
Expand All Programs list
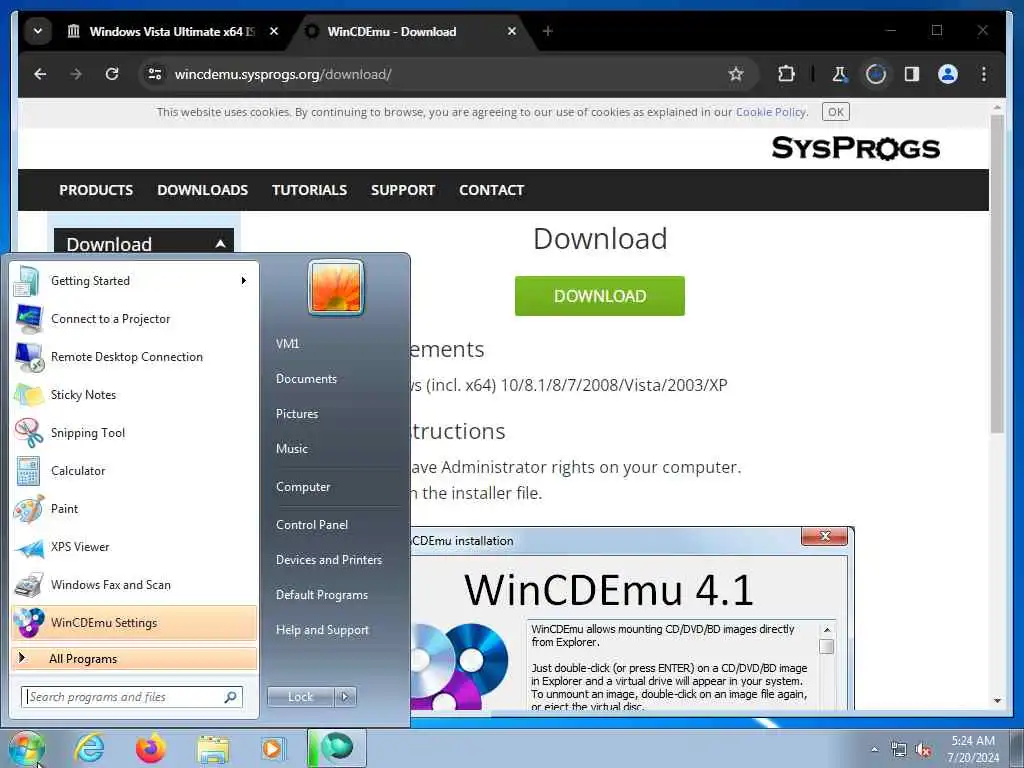(x=134, y=658)
